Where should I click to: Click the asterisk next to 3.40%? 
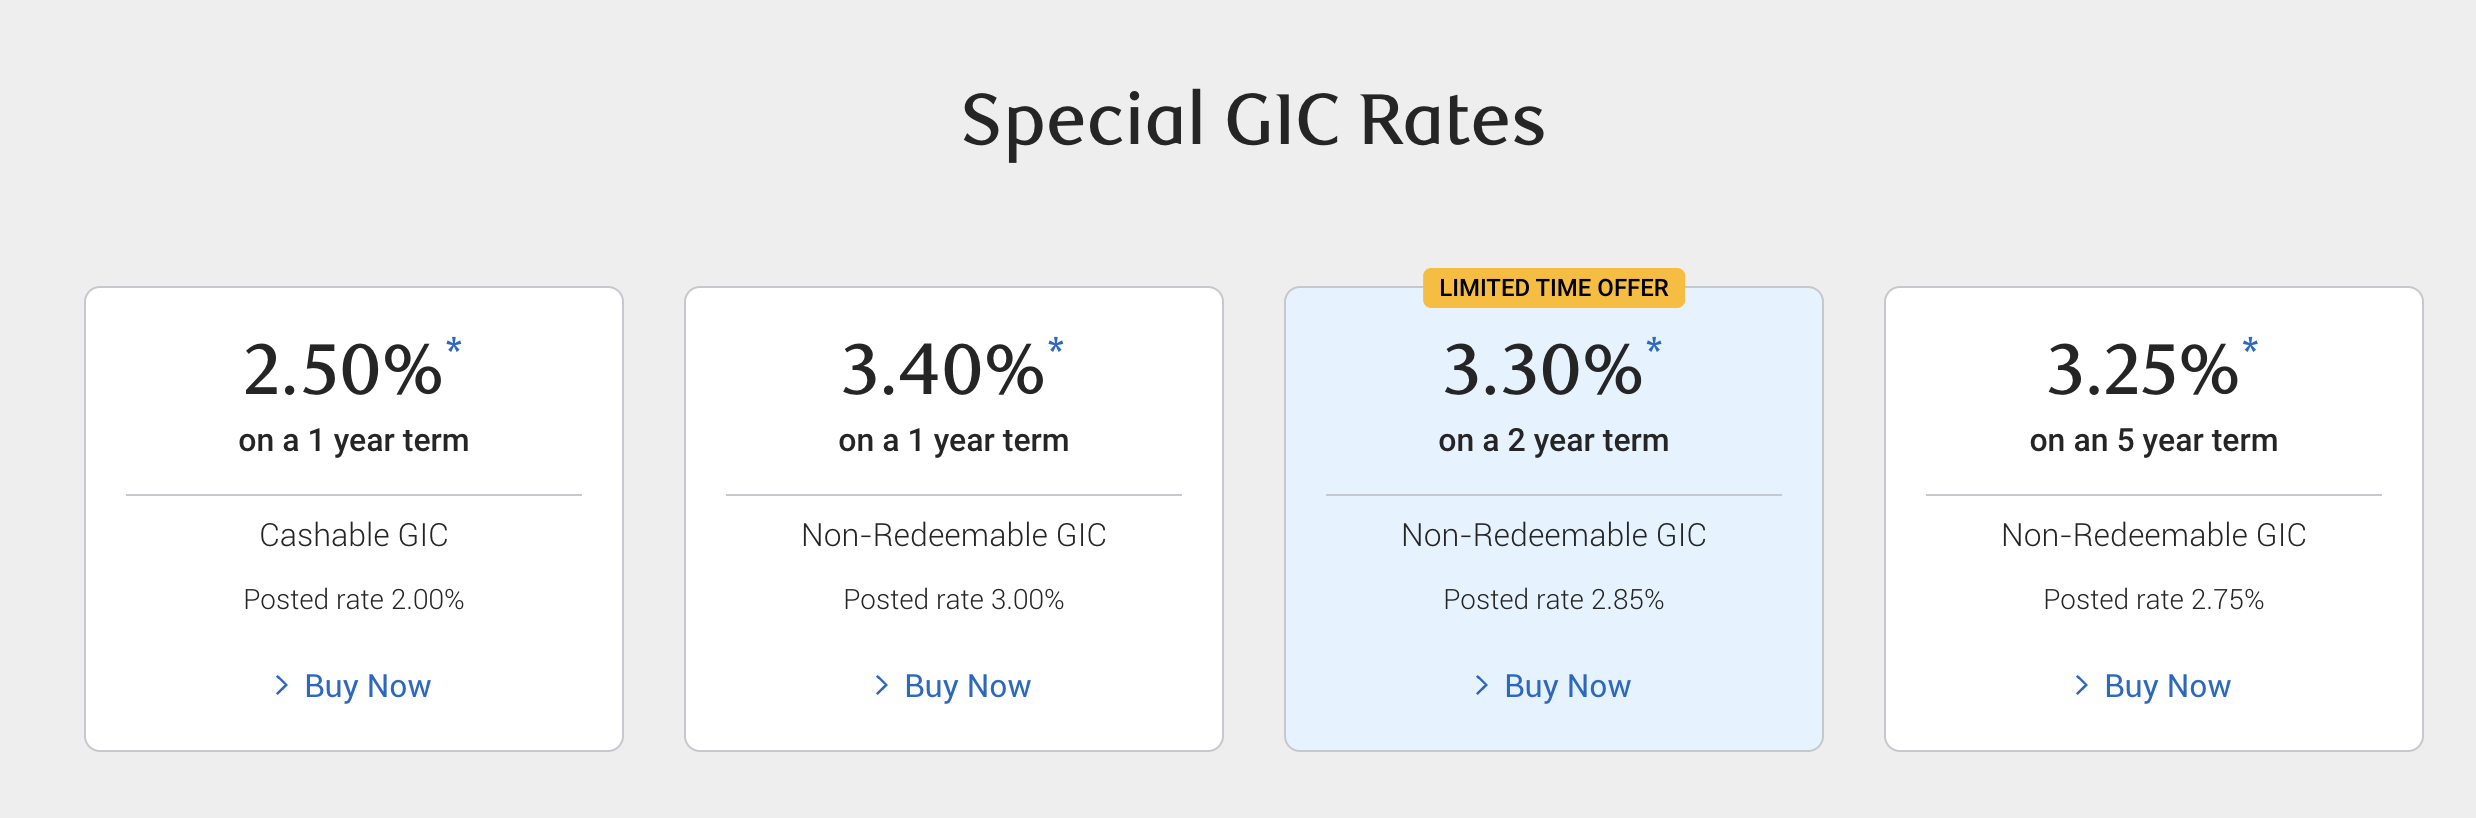point(1056,347)
